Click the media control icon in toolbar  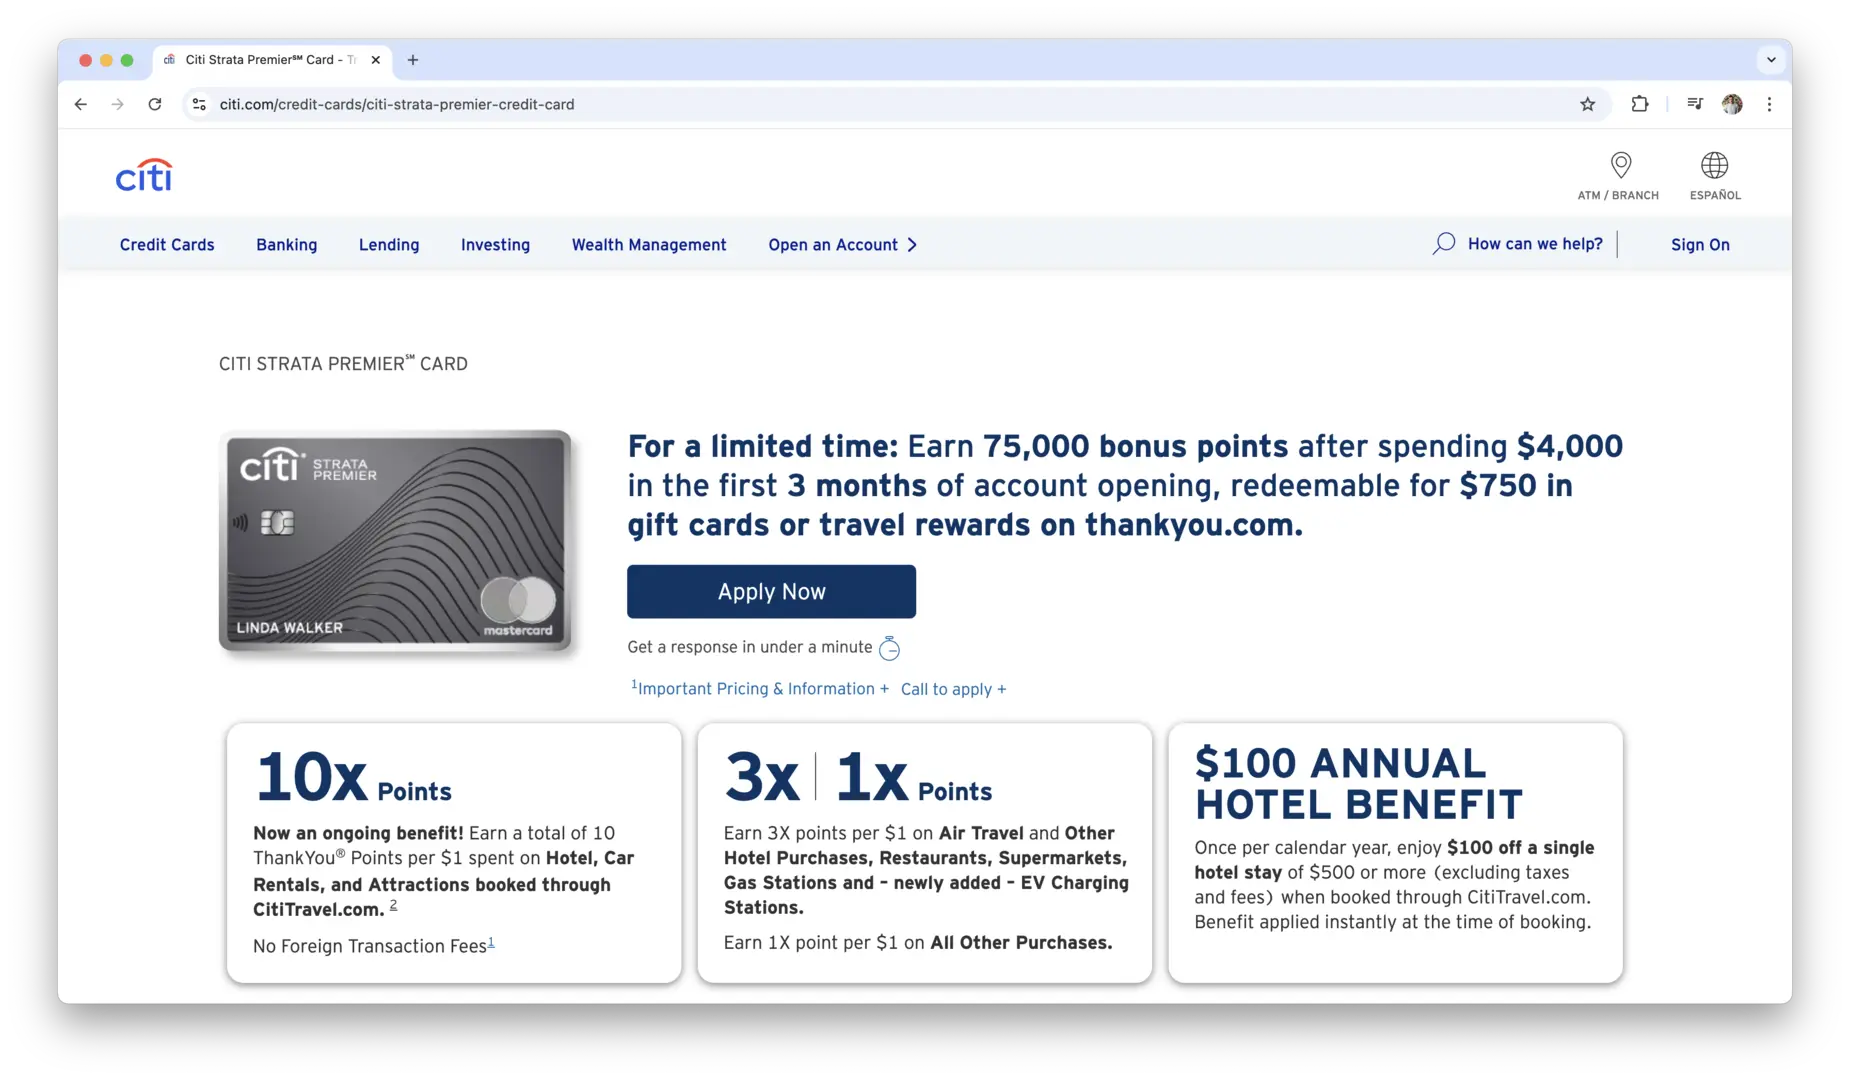(1695, 104)
